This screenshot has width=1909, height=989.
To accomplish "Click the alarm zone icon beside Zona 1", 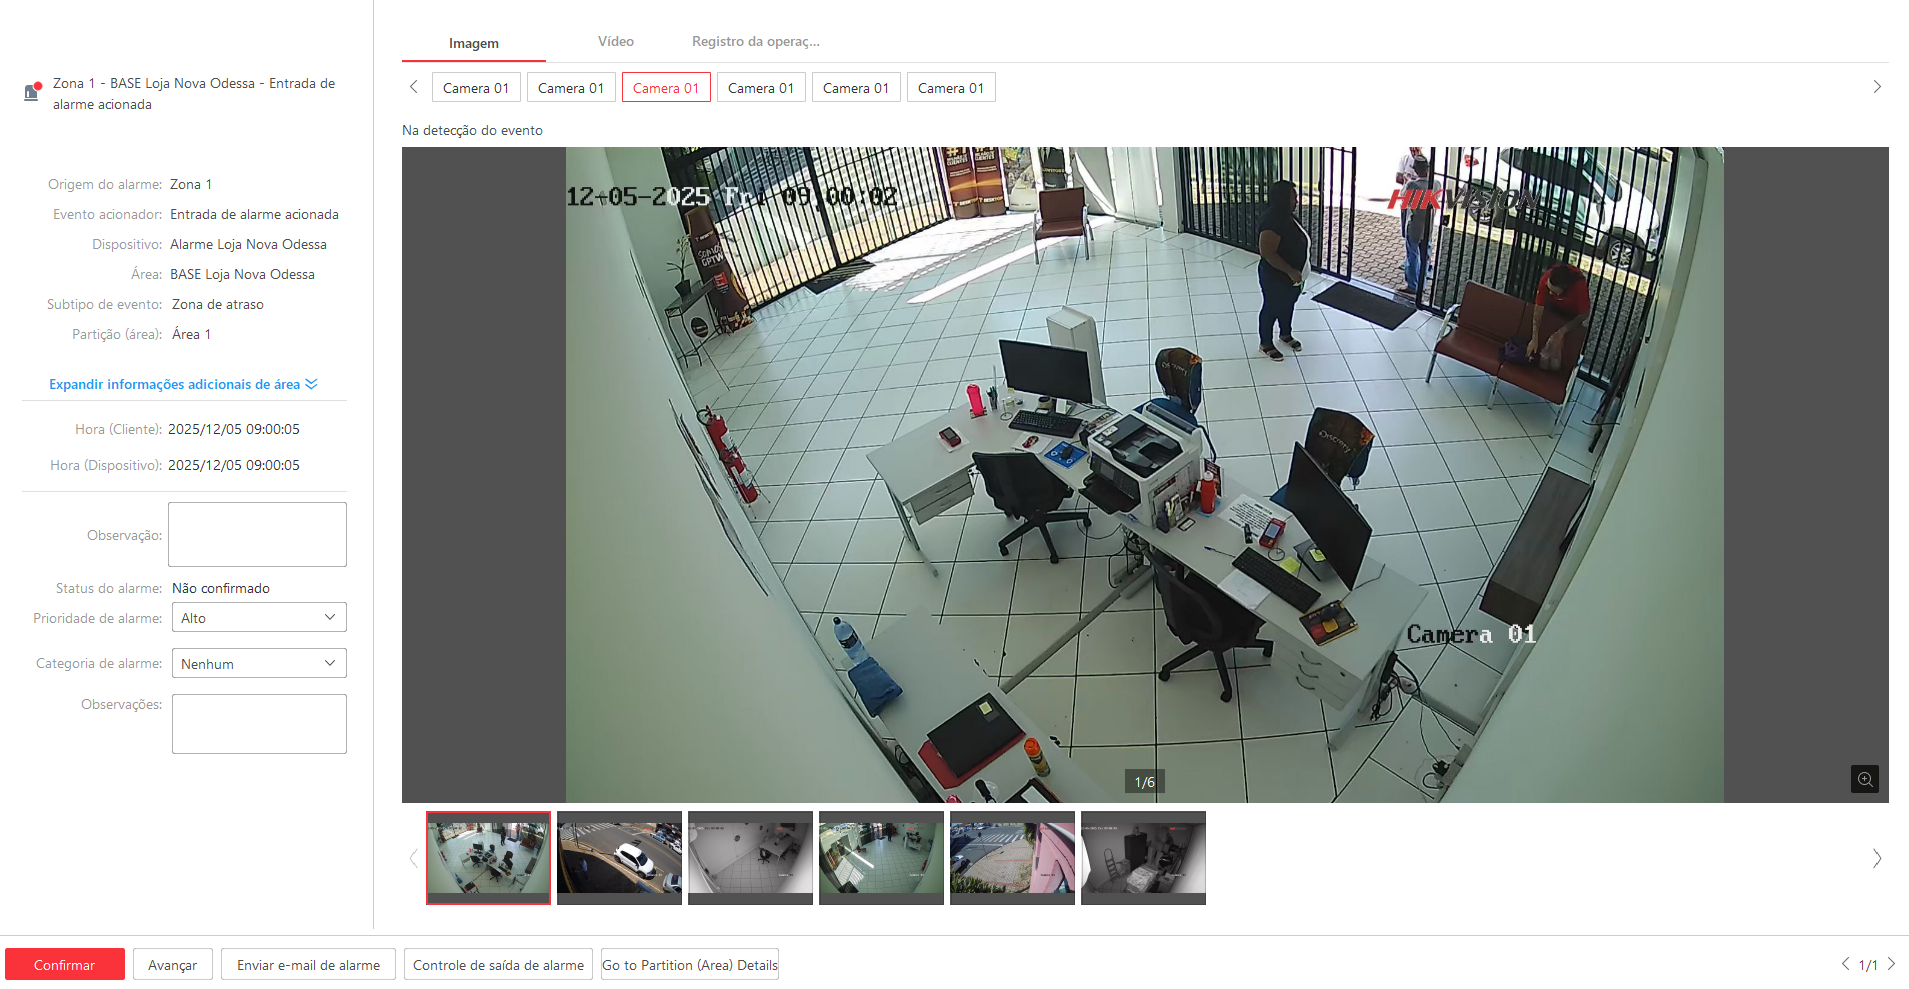I will [x=32, y=92].
